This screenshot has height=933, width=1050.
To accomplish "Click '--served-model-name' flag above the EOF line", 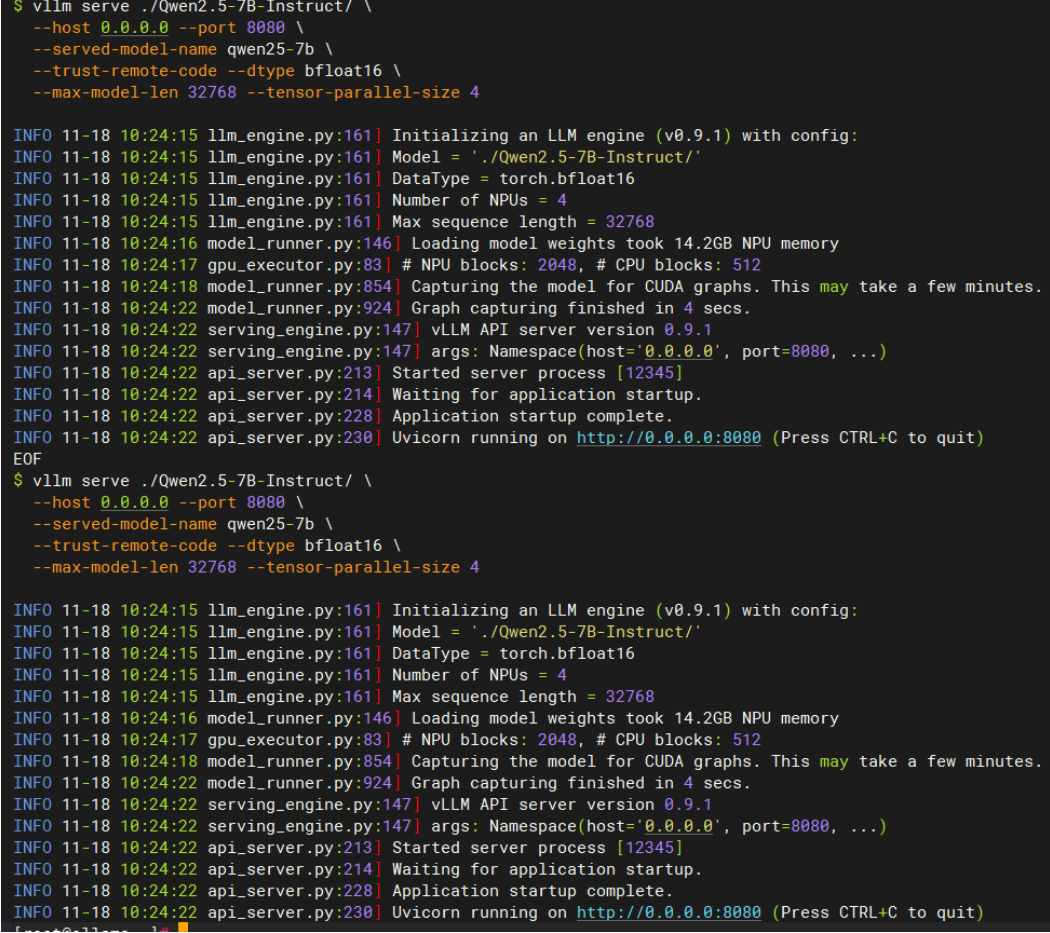I will coord(125,50).
